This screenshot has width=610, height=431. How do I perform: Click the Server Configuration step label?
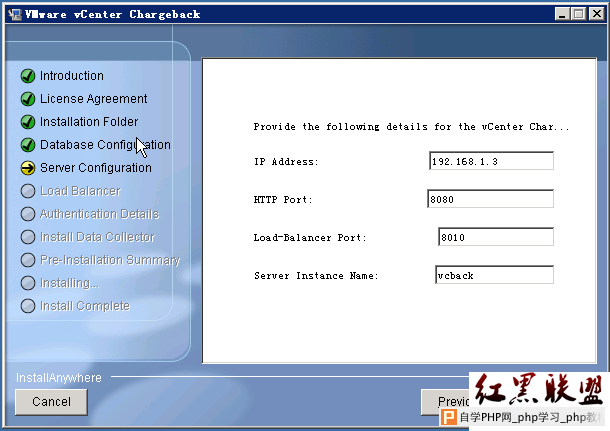click(96, 168)
